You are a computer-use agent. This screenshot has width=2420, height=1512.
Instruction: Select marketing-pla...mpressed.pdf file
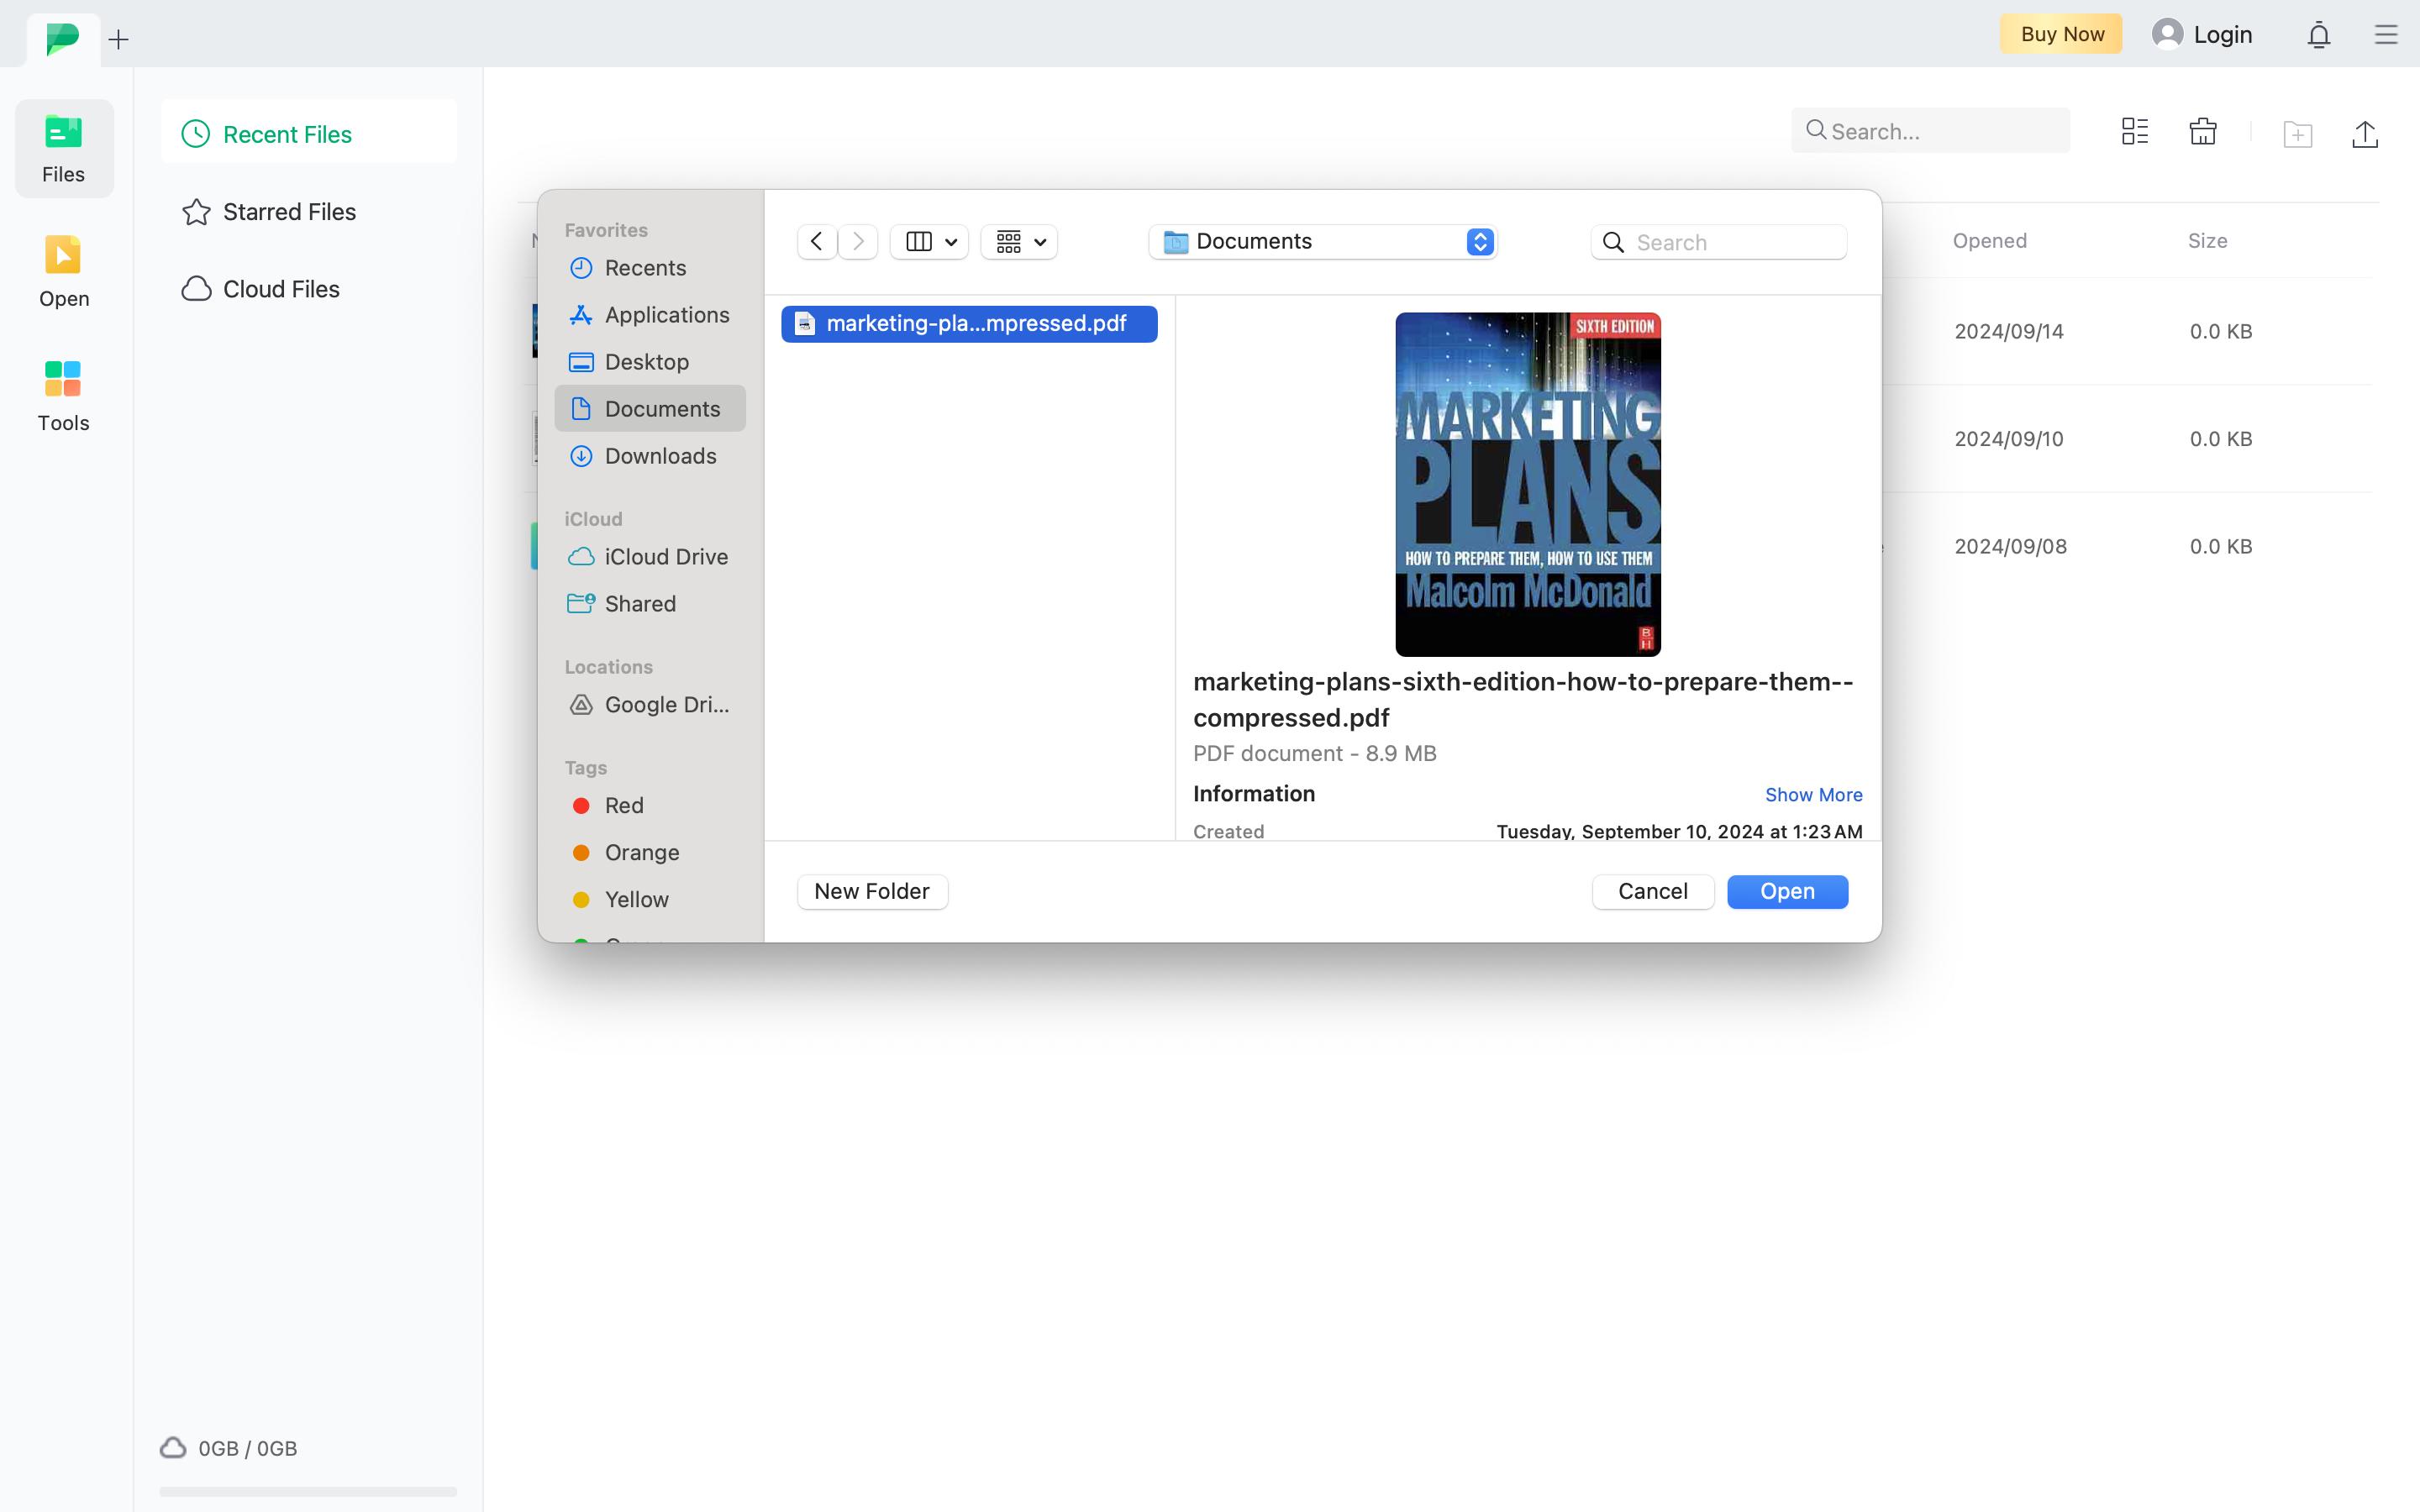click(969, 324)
